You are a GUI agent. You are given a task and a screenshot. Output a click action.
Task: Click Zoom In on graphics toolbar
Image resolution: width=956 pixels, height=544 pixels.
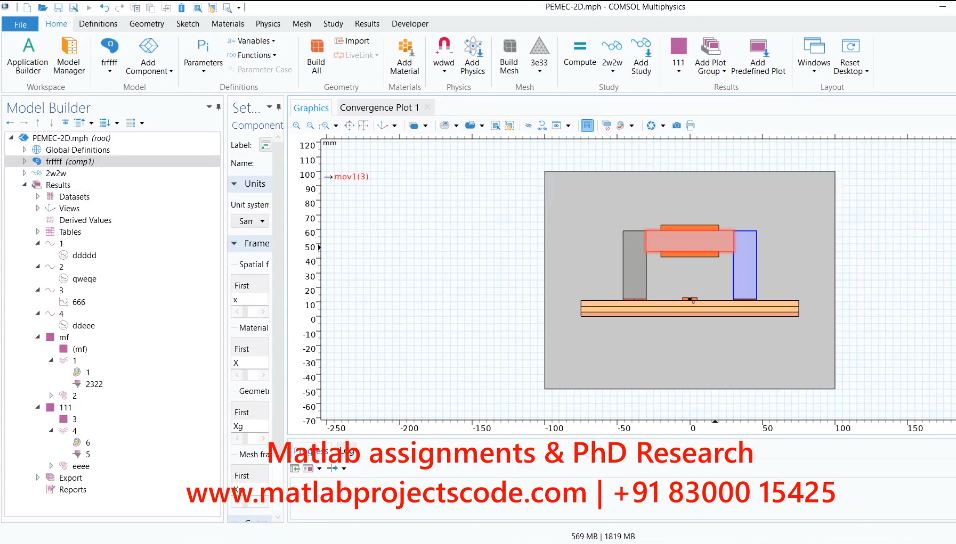(297, 125)
